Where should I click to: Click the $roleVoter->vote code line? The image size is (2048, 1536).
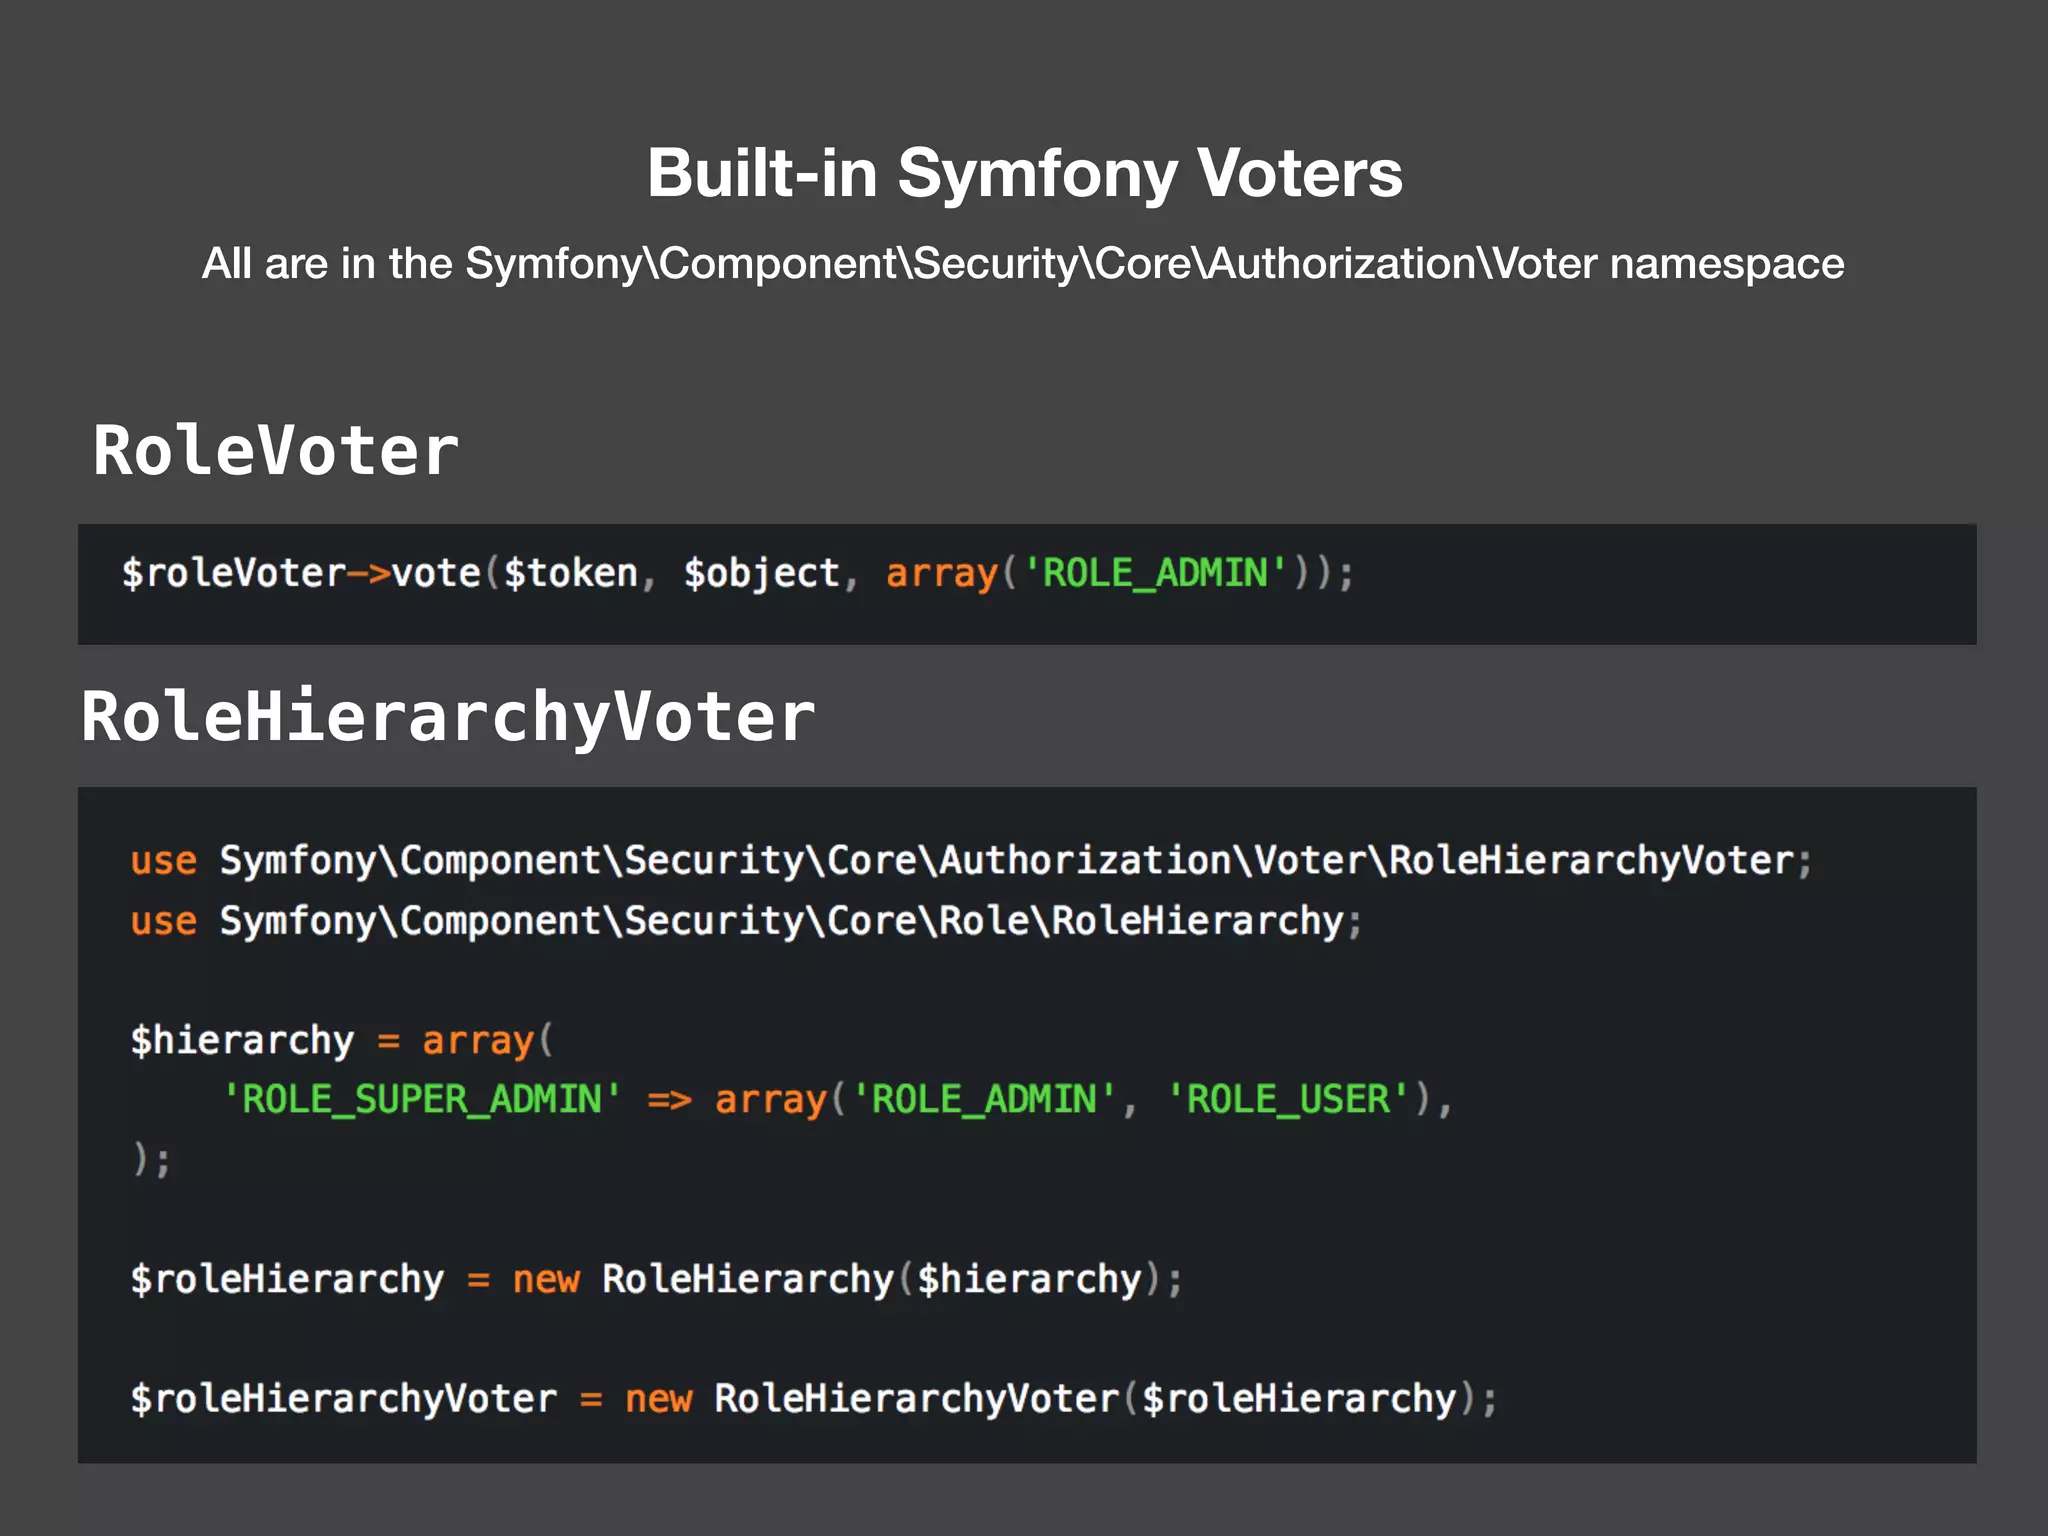pyautogui.click(x=738, y=574)
